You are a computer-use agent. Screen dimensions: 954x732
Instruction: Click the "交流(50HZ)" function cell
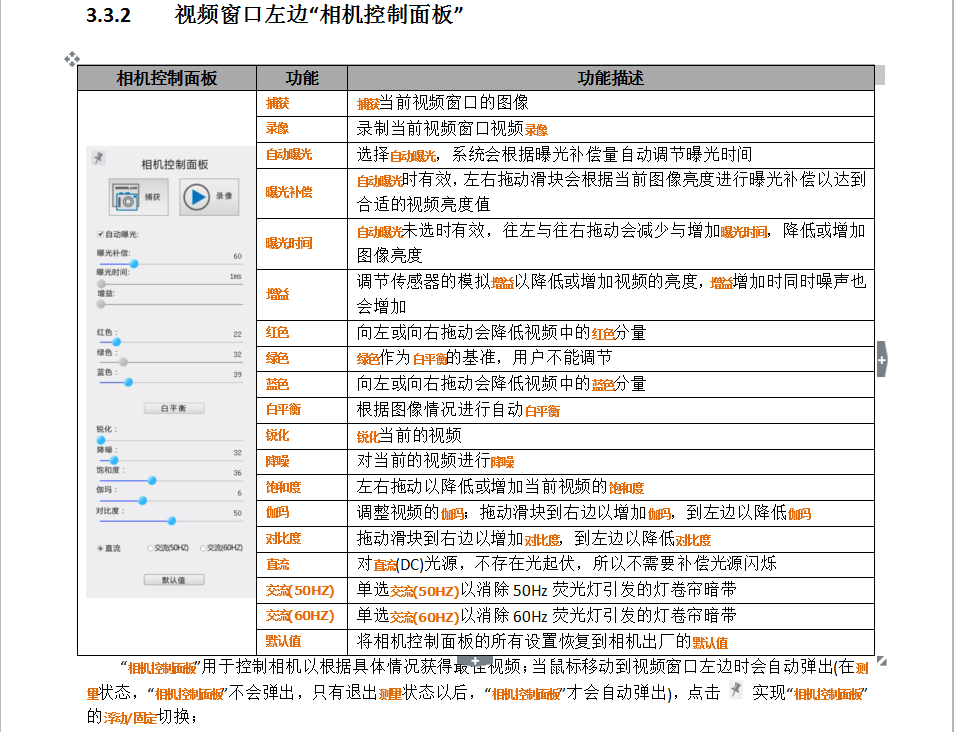[x=302, y=590]
